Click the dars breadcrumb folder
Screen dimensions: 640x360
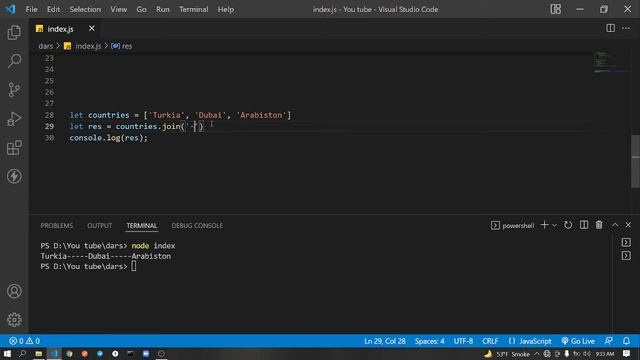pyautogui.click(x=45, y=46)
